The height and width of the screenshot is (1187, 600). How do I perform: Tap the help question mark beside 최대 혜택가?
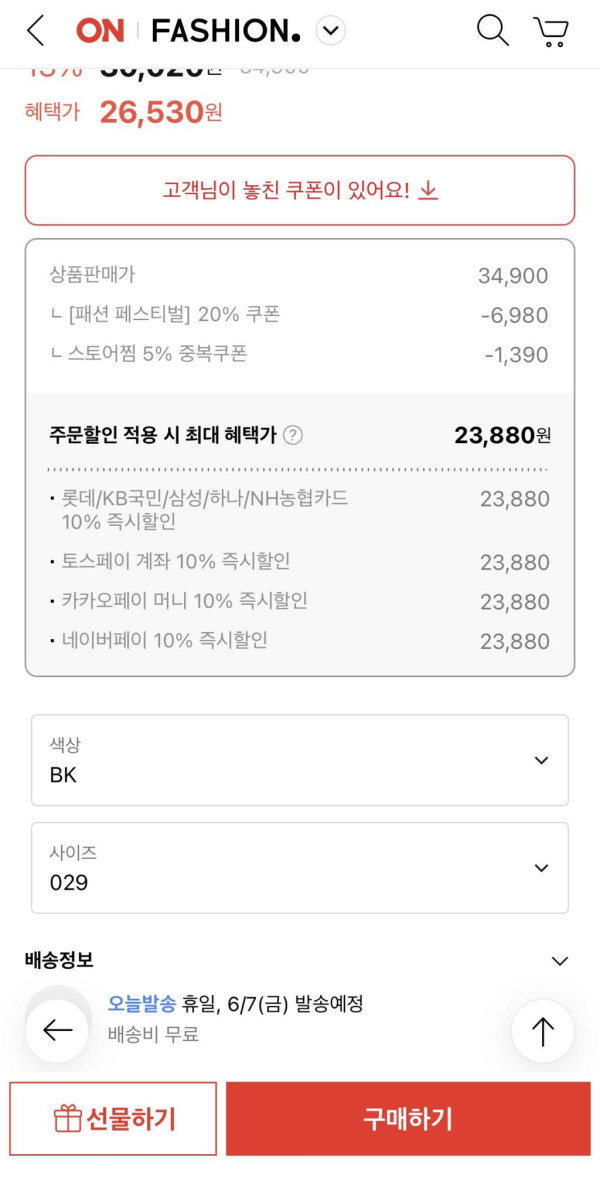(x=292, y=435)
